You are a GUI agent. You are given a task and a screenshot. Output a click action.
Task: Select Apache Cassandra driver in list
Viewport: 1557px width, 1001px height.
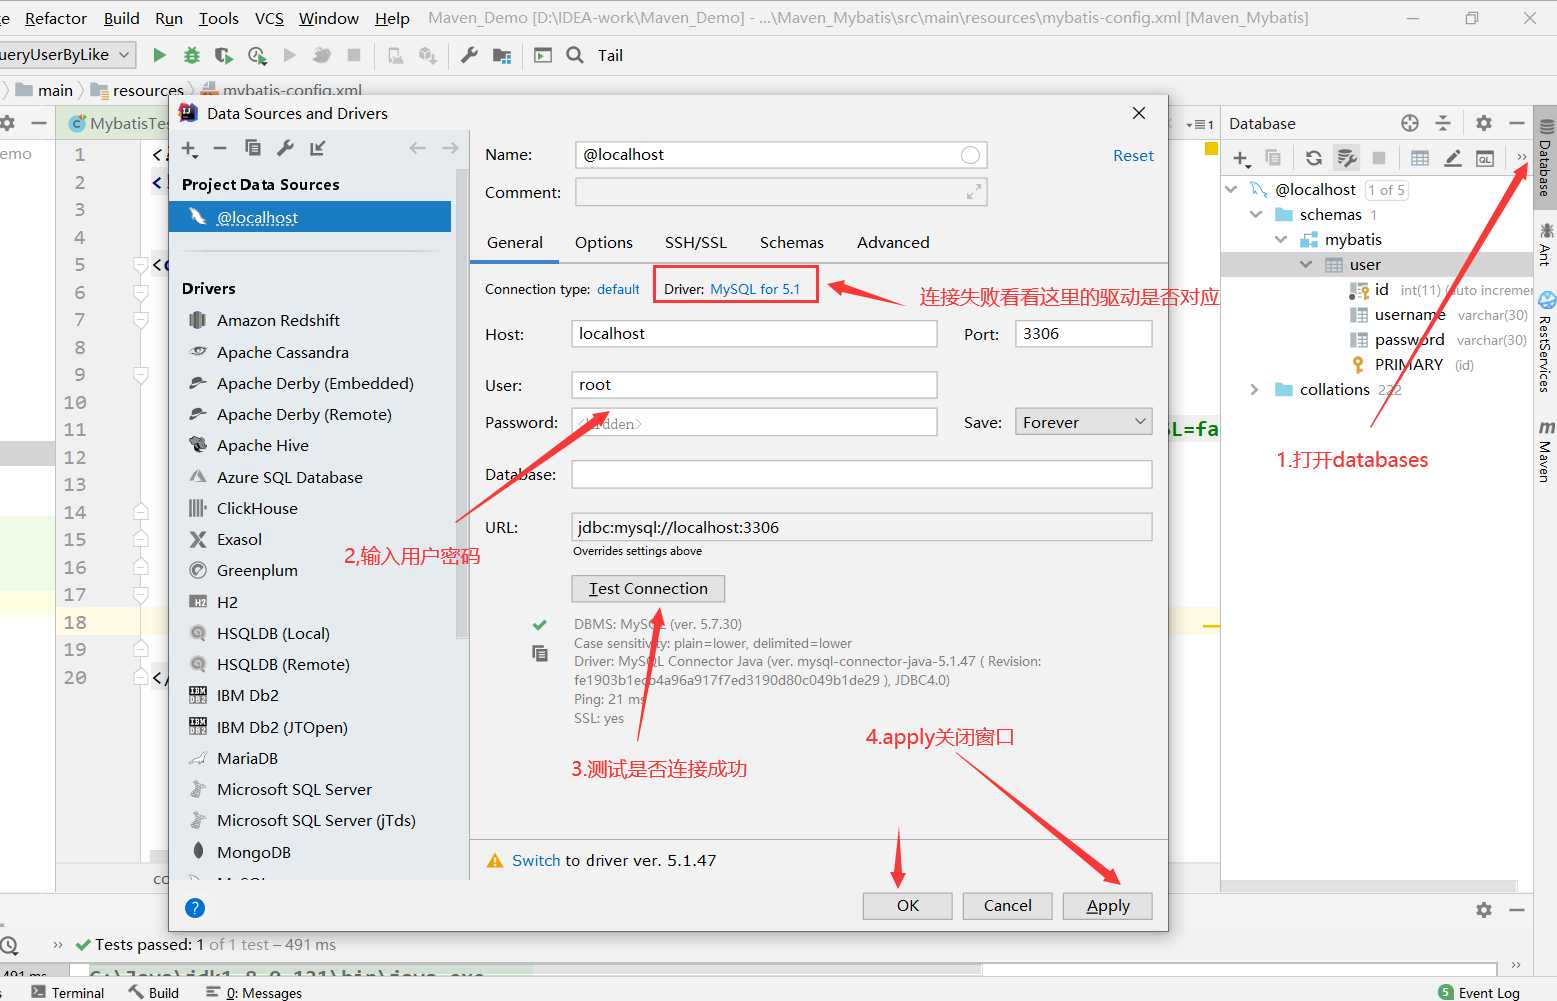click(283, 352)
